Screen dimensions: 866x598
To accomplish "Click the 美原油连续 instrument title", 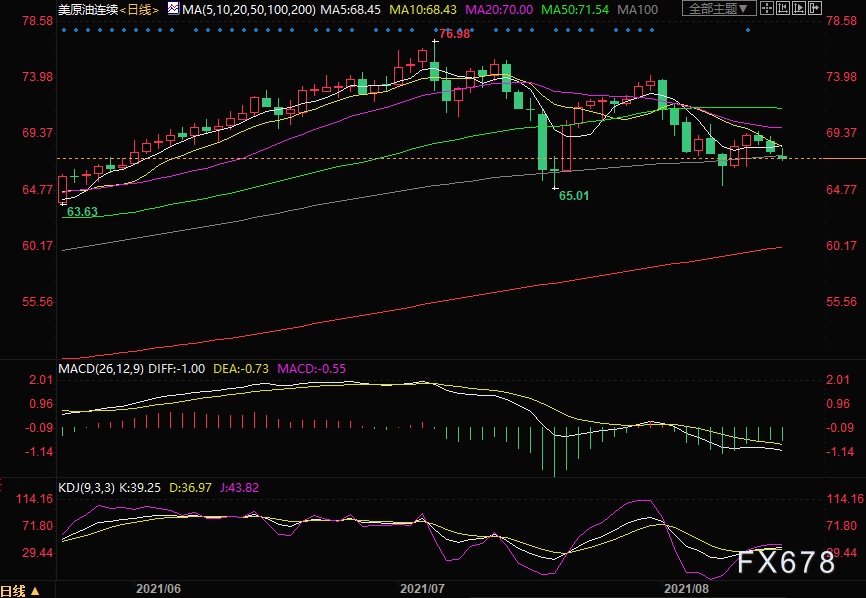I will coord(88,9).
